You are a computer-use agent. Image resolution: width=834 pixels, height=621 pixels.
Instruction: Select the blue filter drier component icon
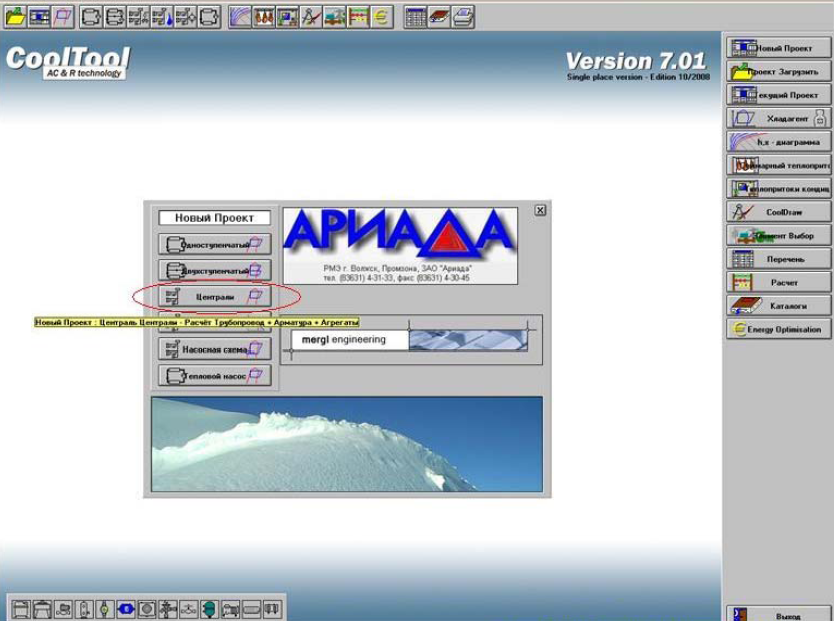(x=126, y=609)
